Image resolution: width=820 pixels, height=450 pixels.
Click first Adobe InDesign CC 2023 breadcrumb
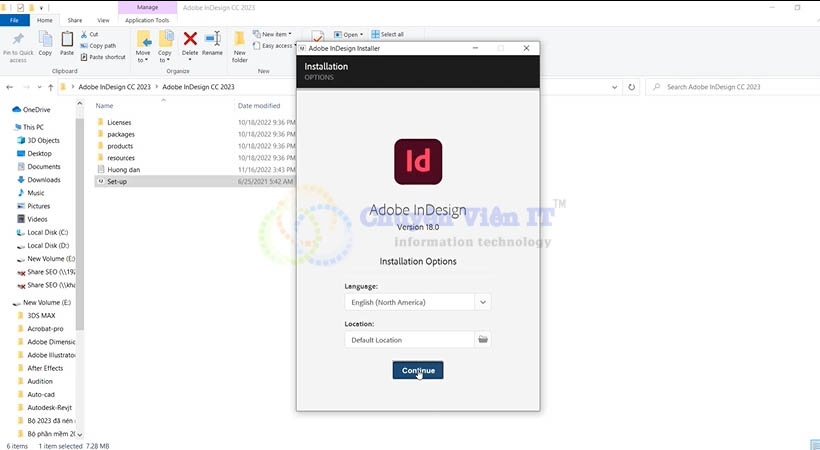pyautogui.click(x=115, y=87)
